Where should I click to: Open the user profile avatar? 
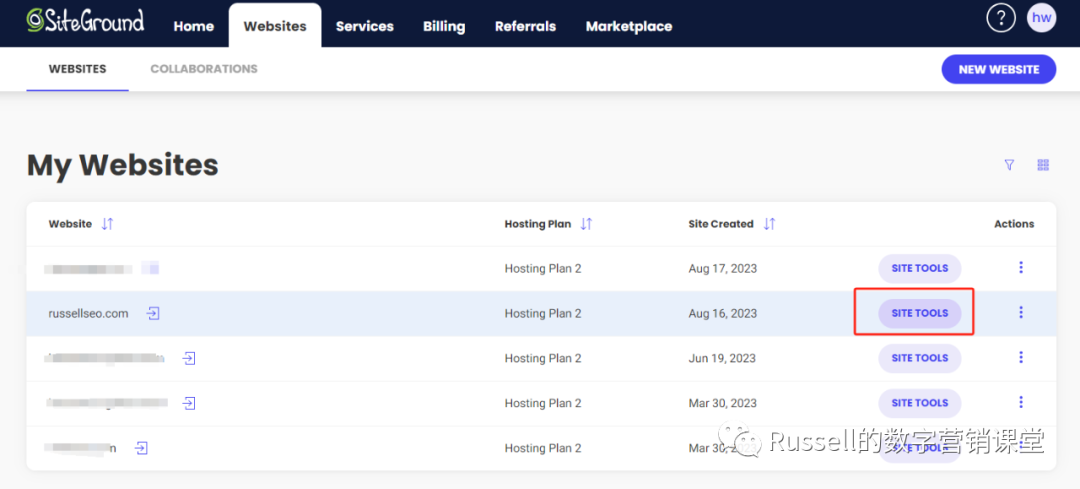point(1041,18)
